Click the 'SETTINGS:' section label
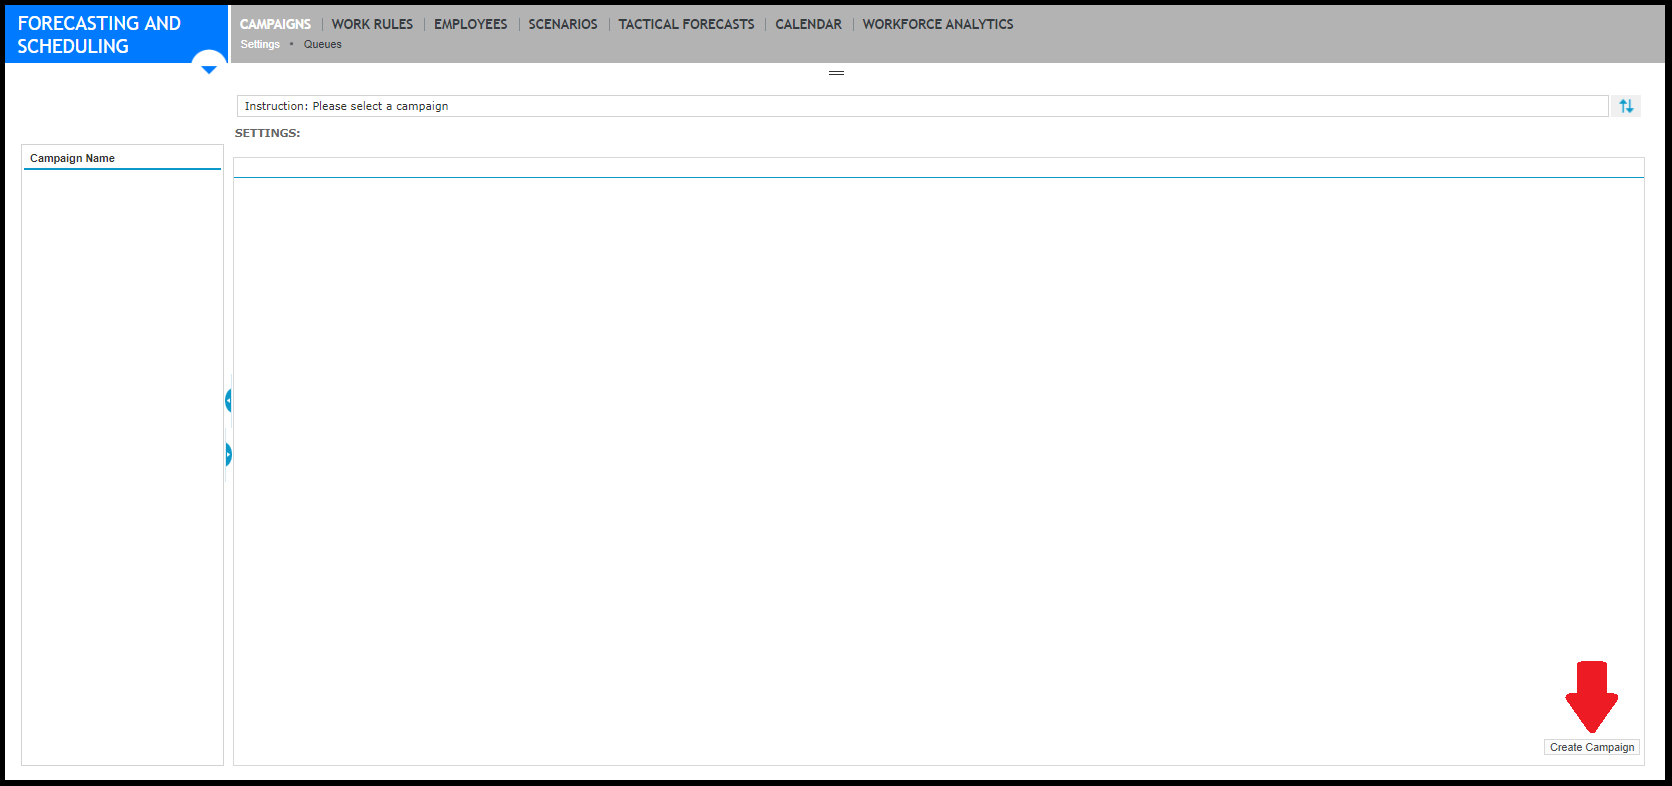The width and height of the screenshot is (1672, 786). tap(267, 133)
